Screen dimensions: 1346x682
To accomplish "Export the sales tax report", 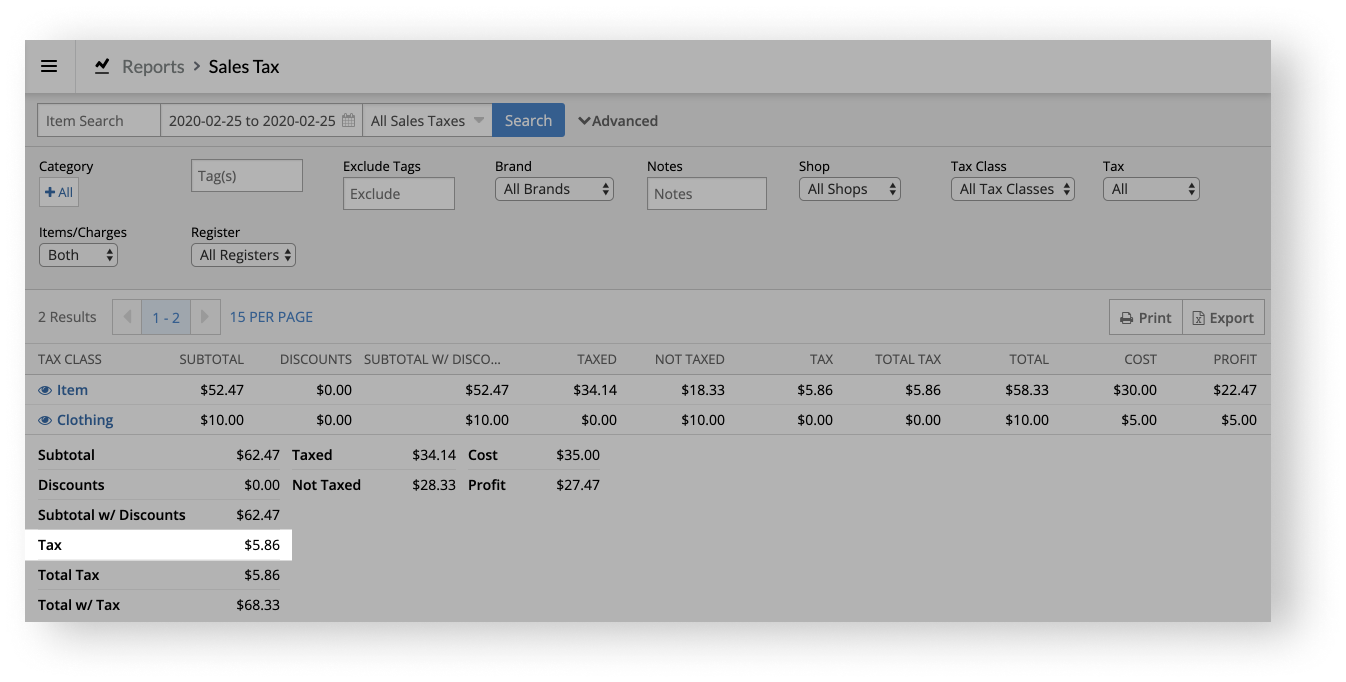I will (x=1223, y=317).
